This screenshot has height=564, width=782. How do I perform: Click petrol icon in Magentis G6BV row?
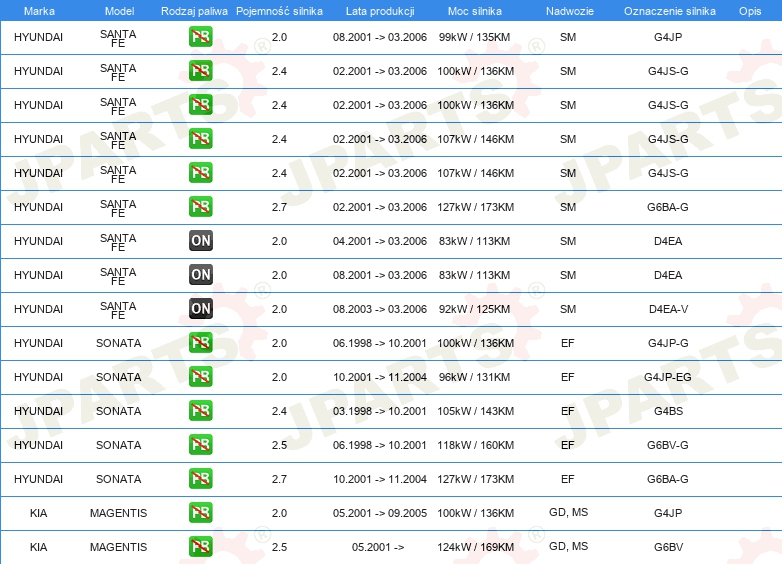[200, 547]
